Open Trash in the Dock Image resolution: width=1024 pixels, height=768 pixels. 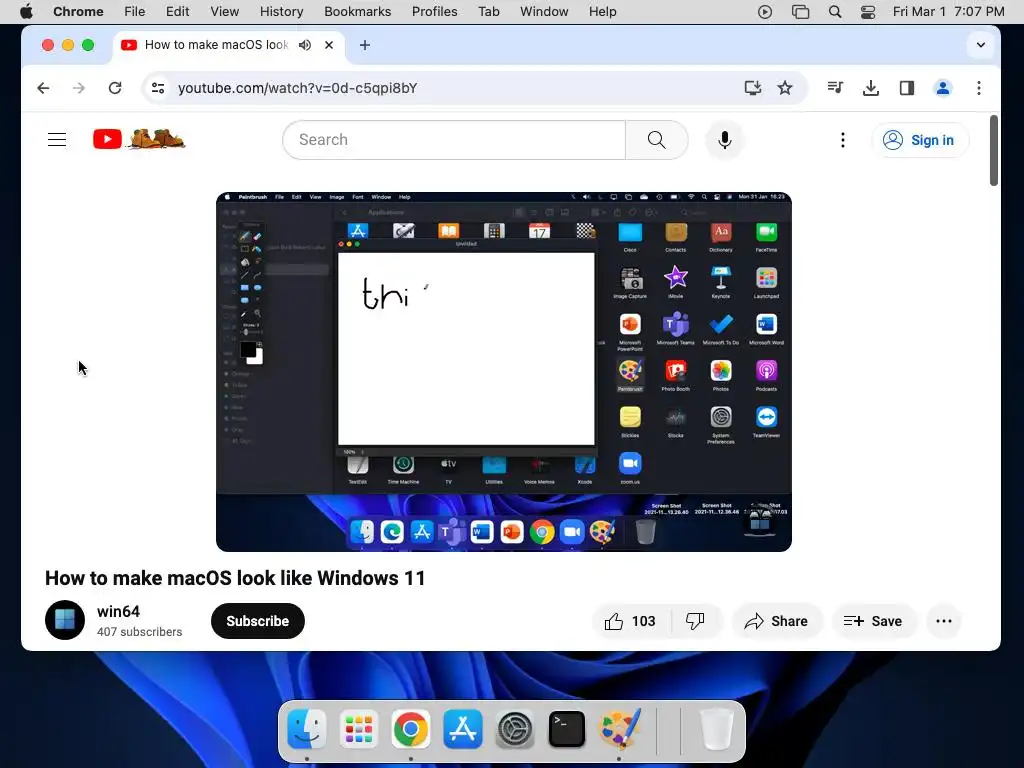point(716,729)
